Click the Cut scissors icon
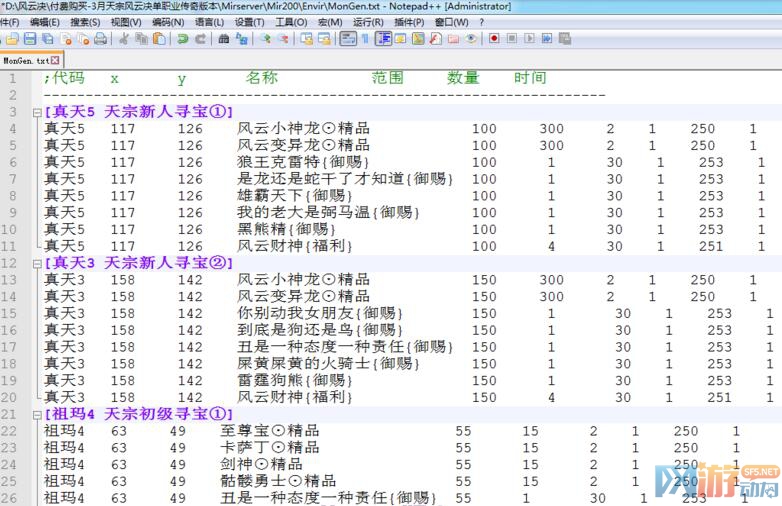This screenshot has height=506, width=782. point(123,39)
